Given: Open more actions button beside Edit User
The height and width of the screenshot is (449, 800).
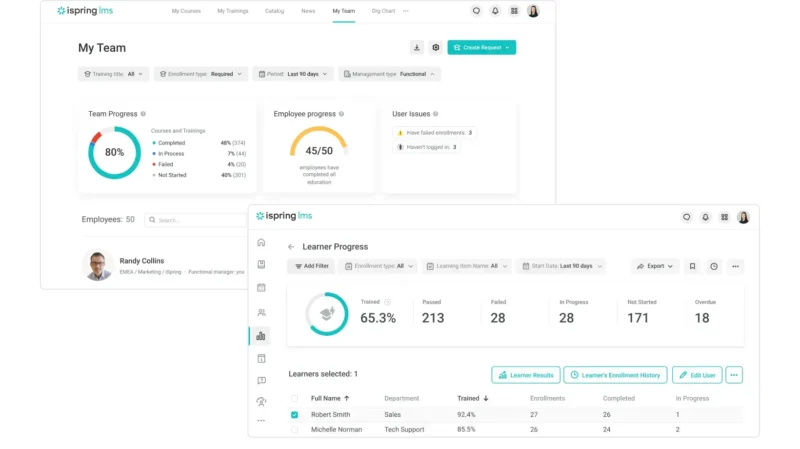Looking at the screenshot, I should tap(734, 375).
